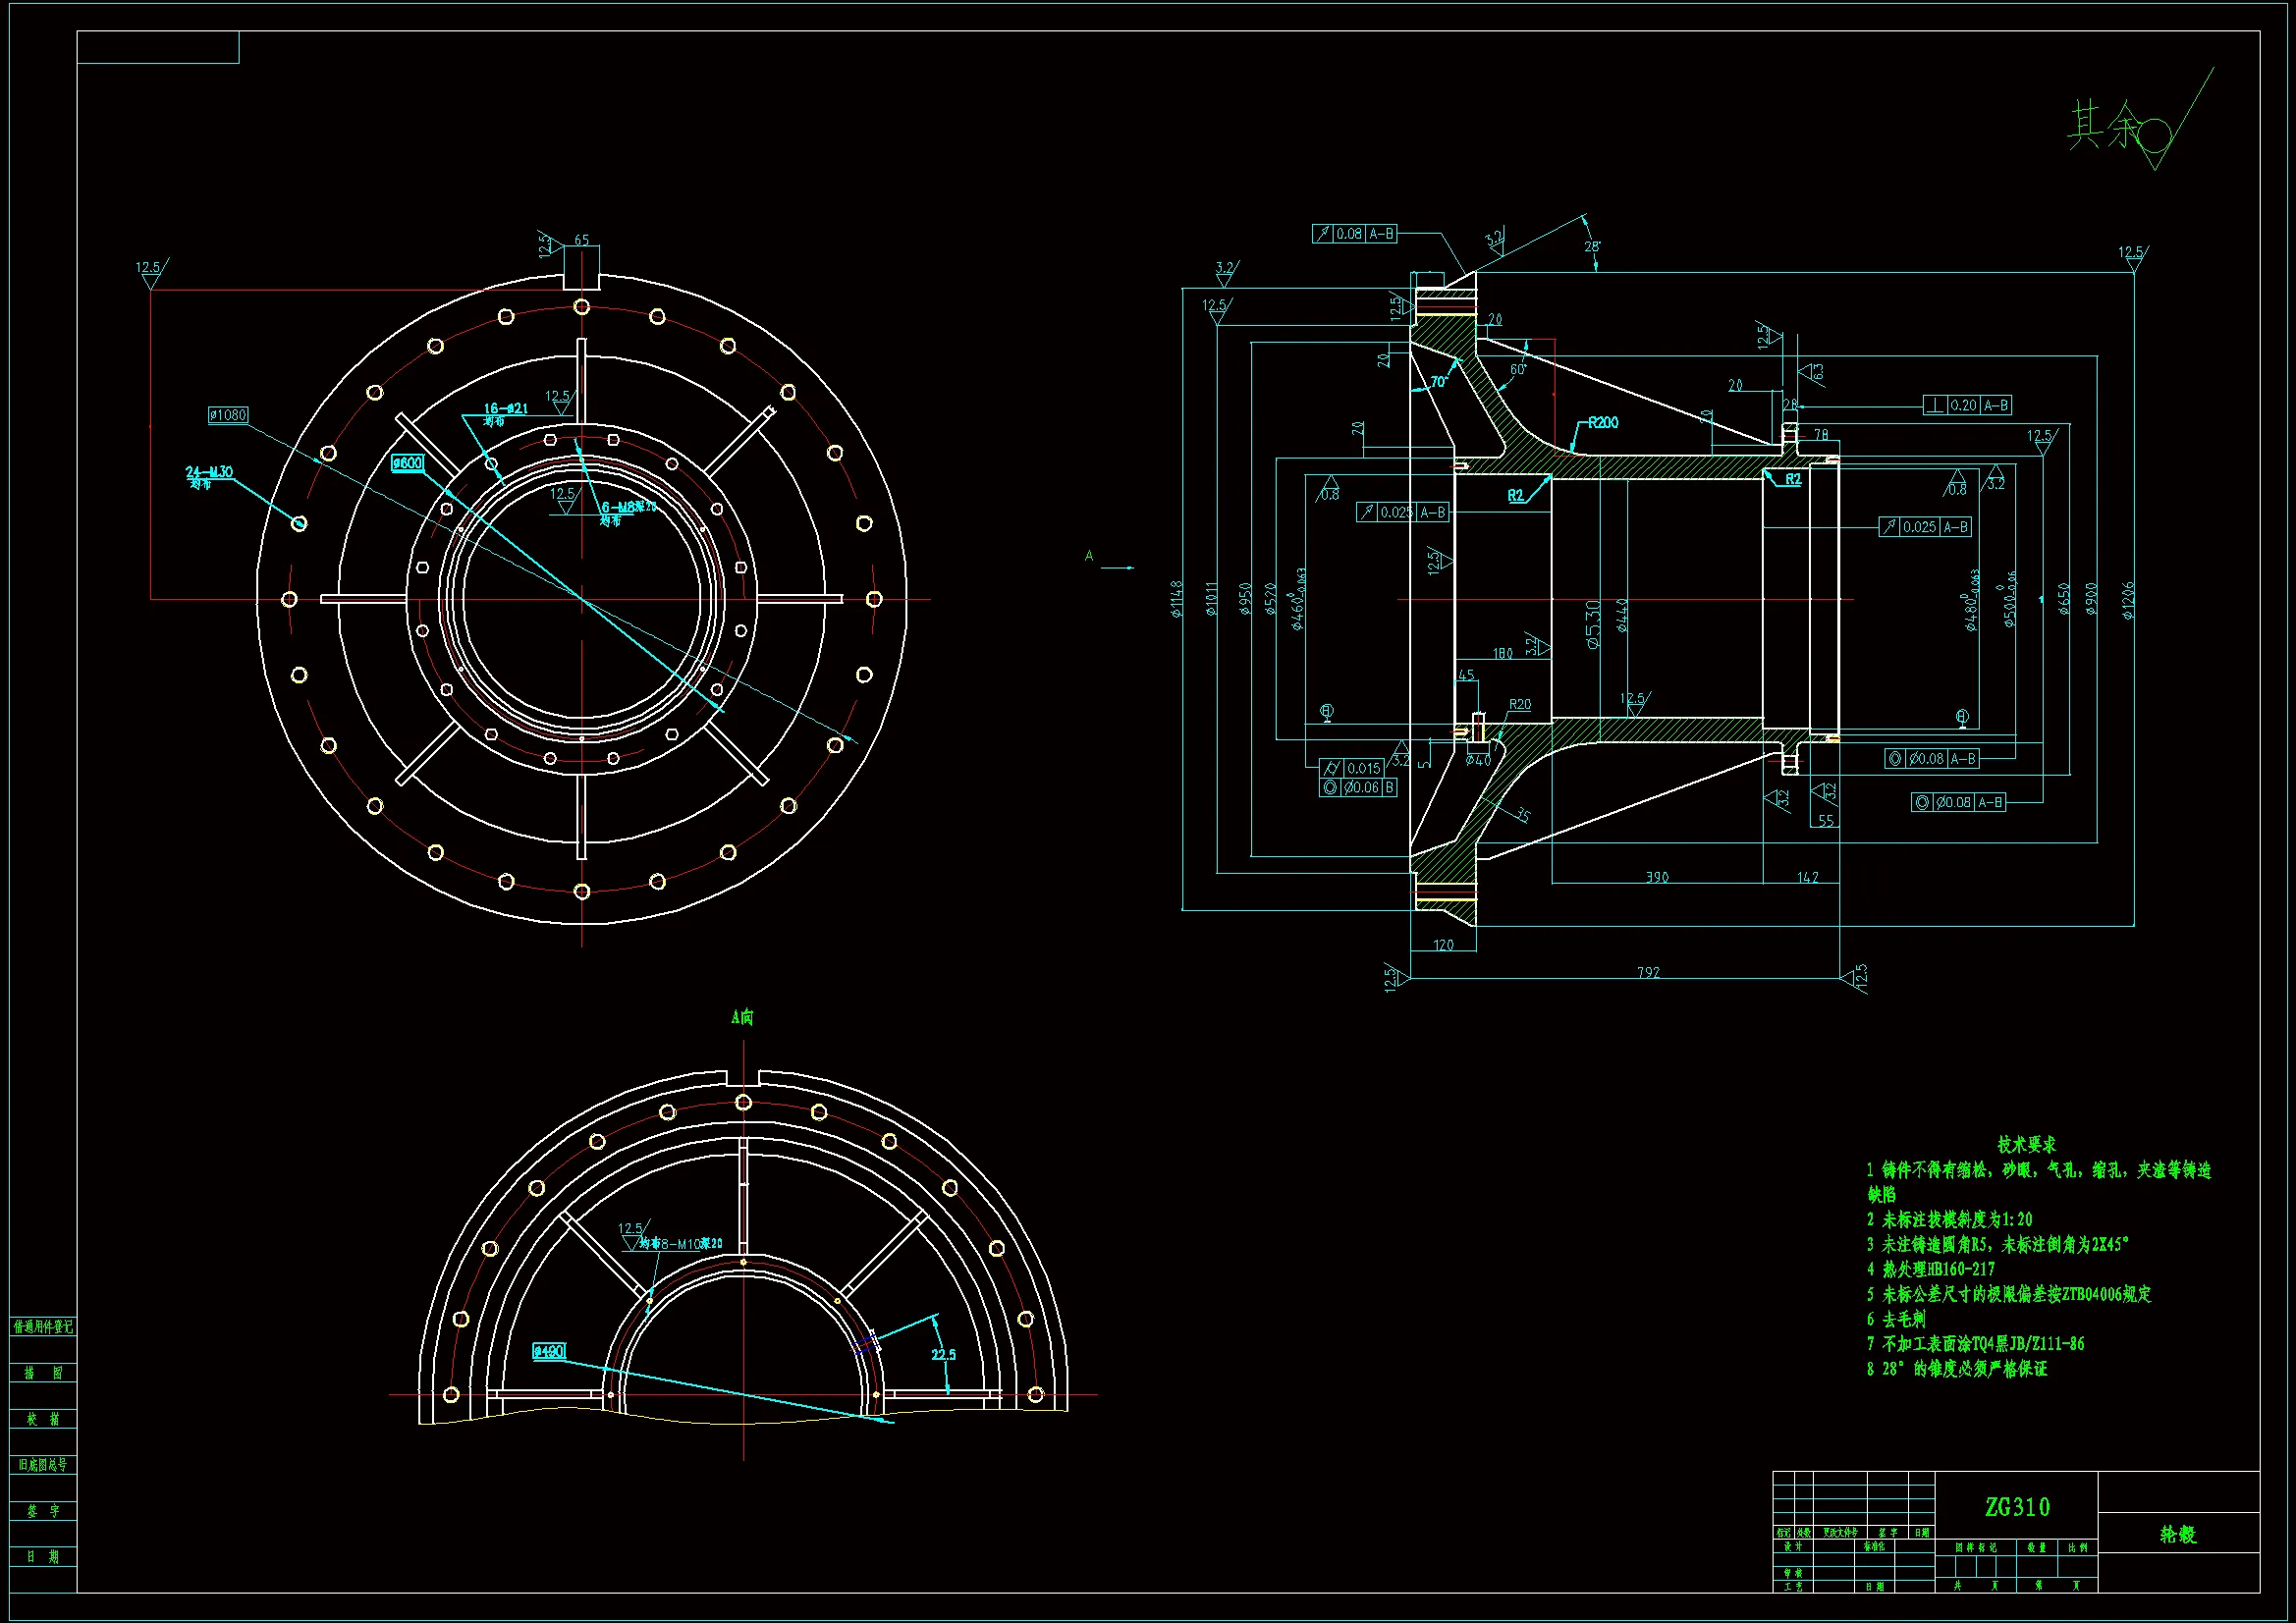Click the 792 overall length dimension
This screenshot has width=2296, height=1623.
1647,972
